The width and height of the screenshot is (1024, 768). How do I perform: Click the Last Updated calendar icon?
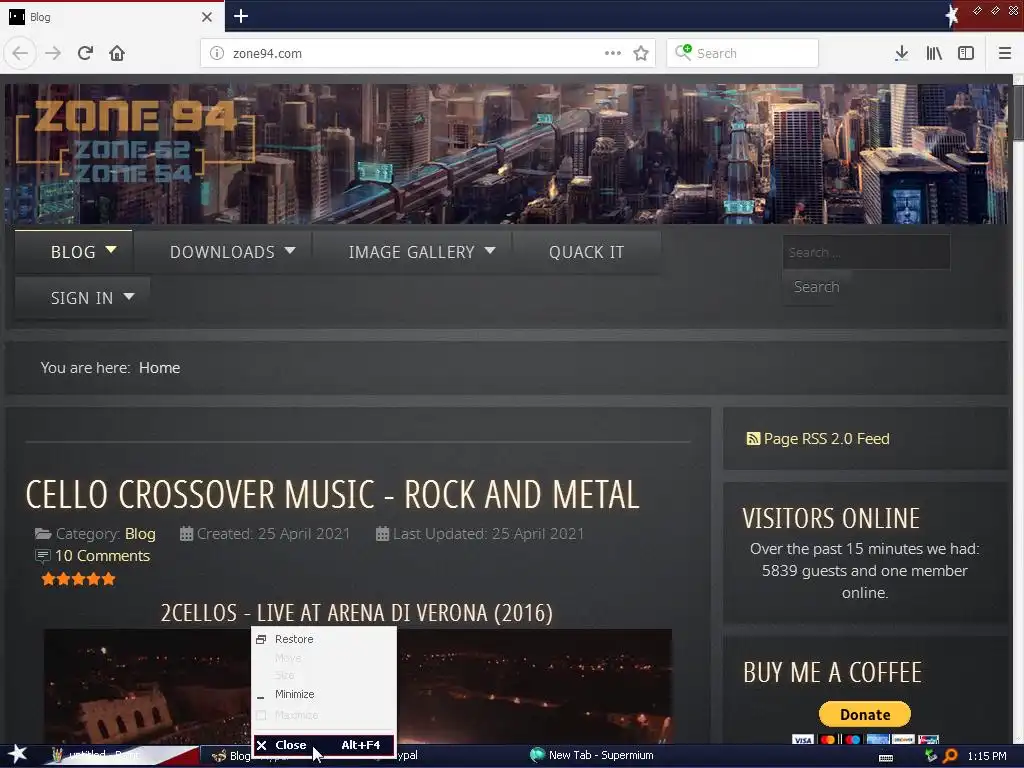[383, 534]
